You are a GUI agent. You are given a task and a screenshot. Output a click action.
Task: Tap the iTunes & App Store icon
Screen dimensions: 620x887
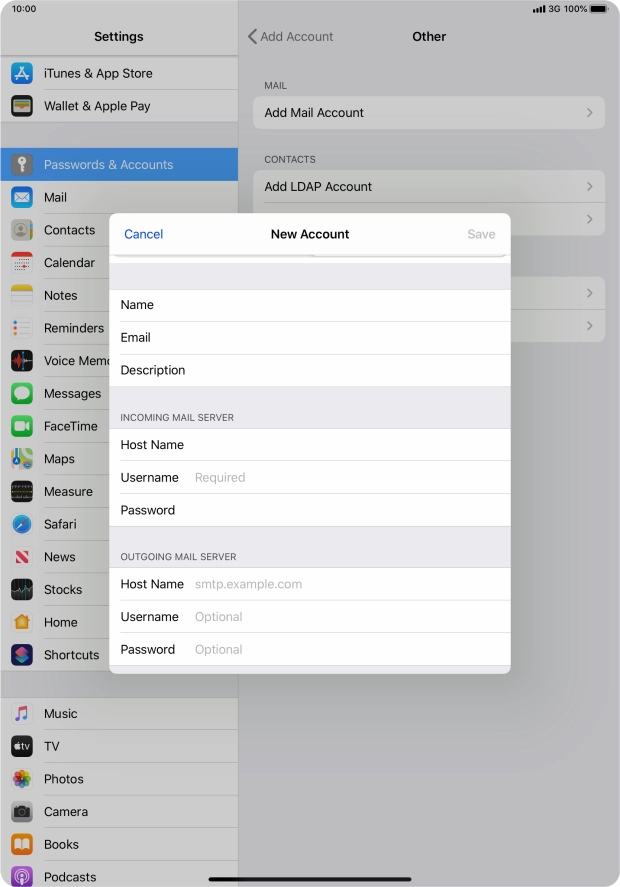click(22, 73)
